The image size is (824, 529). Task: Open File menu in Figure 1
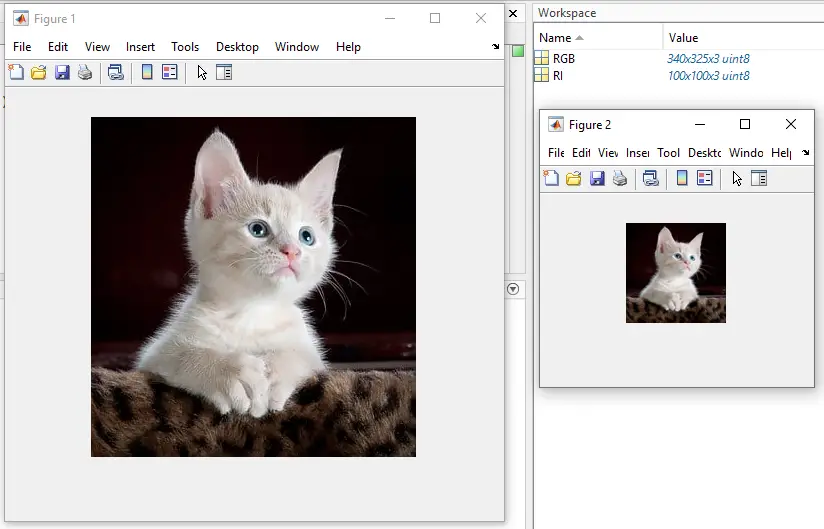pyautogui.click(x=22, y=47)
